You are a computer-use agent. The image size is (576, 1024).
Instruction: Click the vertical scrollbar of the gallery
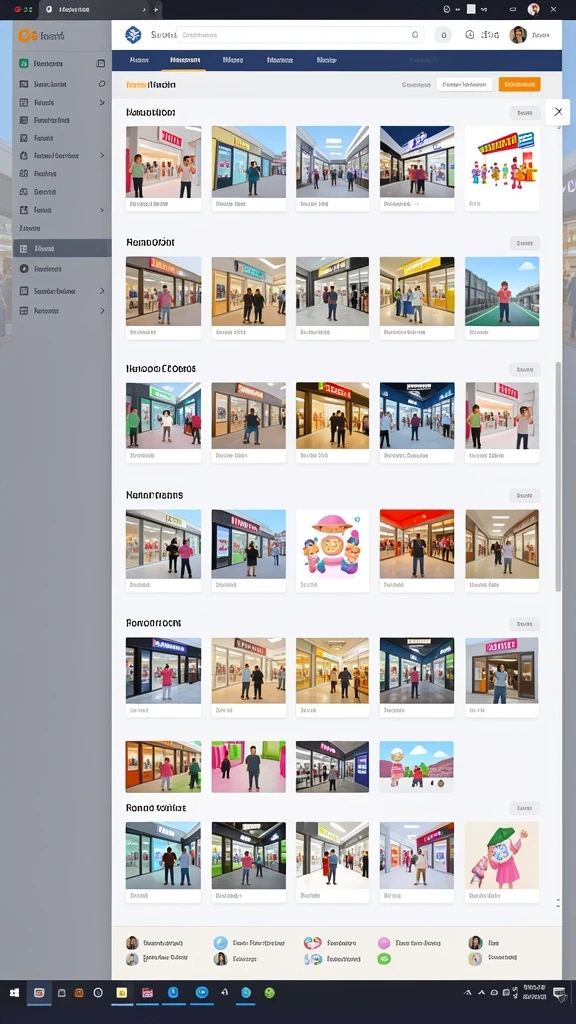click(558, 477)
